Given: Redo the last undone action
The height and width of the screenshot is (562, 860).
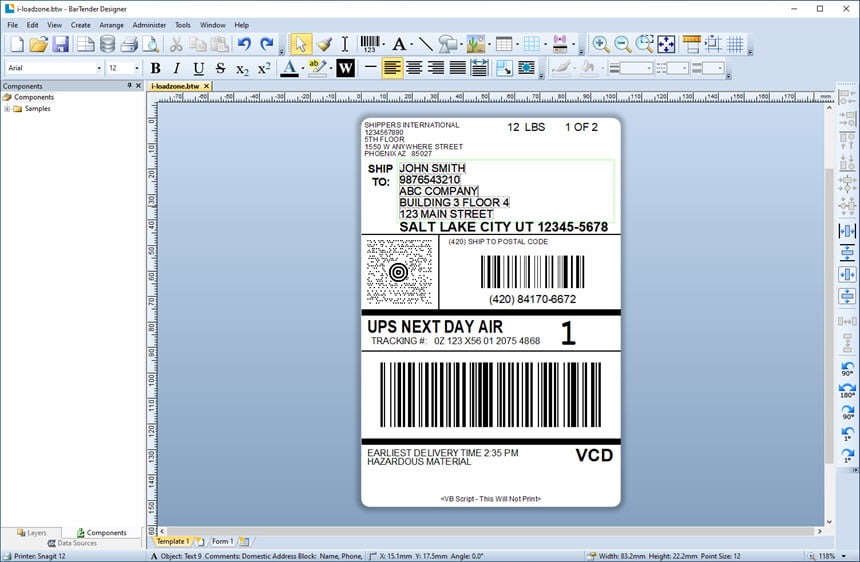Looking at the screenshot, I should [x=267, y=44].
